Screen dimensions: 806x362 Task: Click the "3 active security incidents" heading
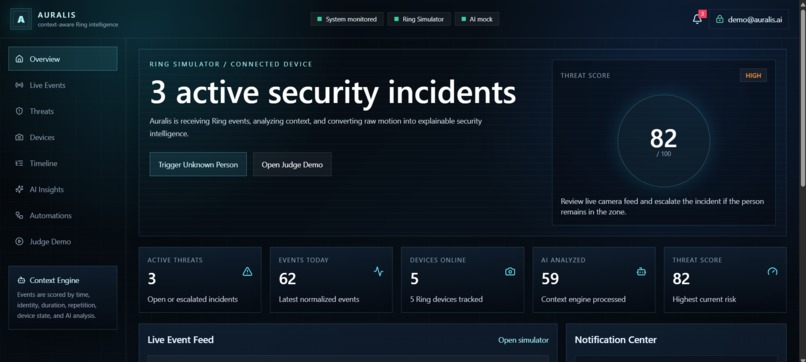point(333,93)
